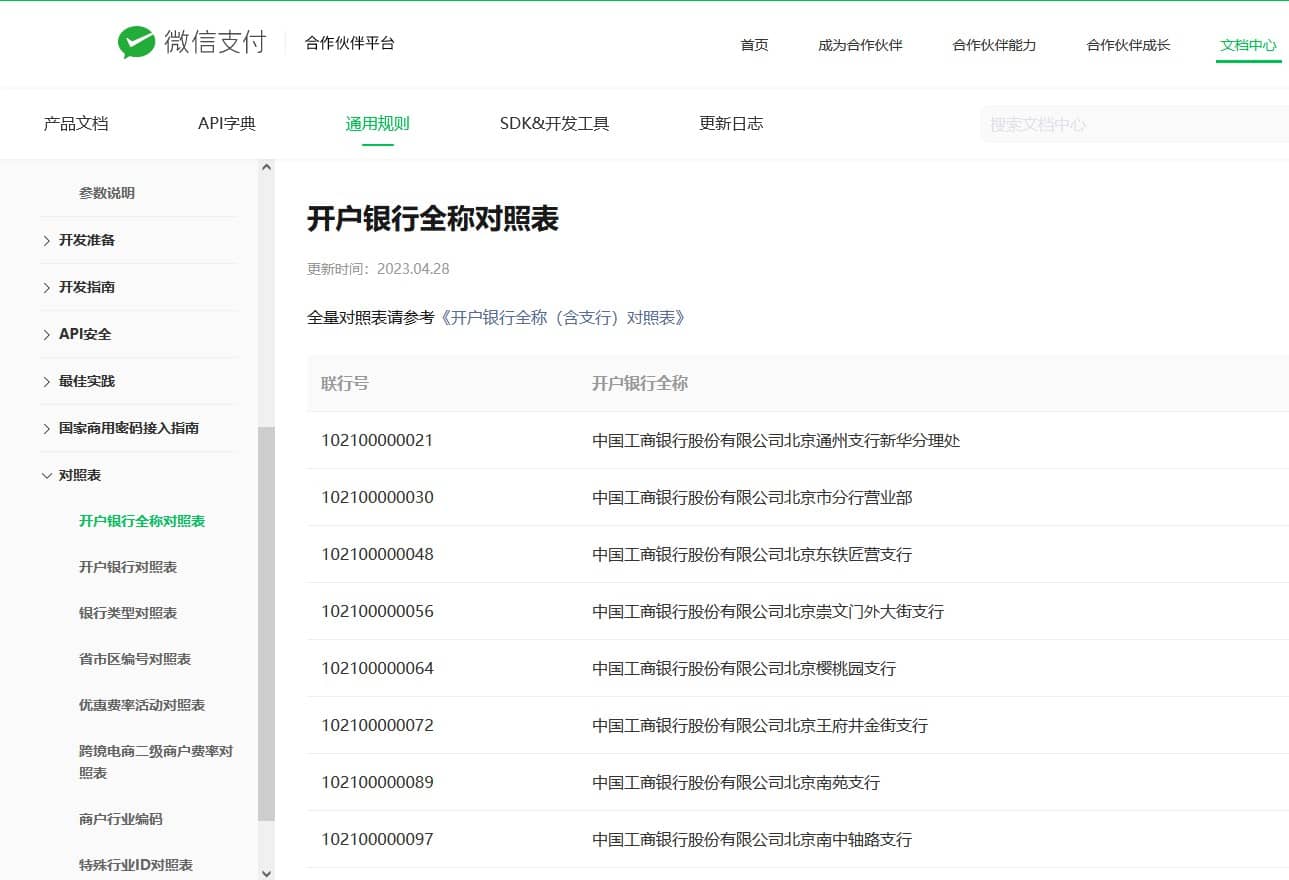Go to 成为合作伙伴 in top navigation
This screenshot has width=1289, height=880.
pos(860,45)
